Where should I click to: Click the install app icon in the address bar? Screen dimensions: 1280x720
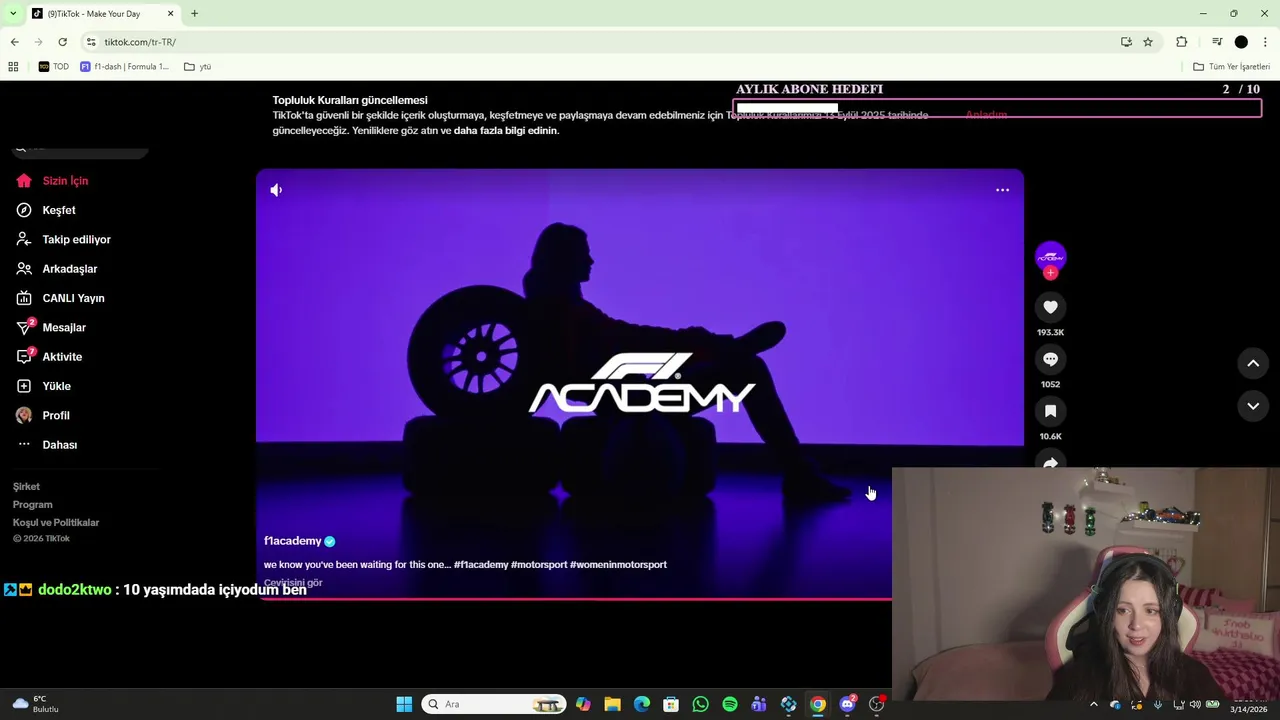point(1126,42)
